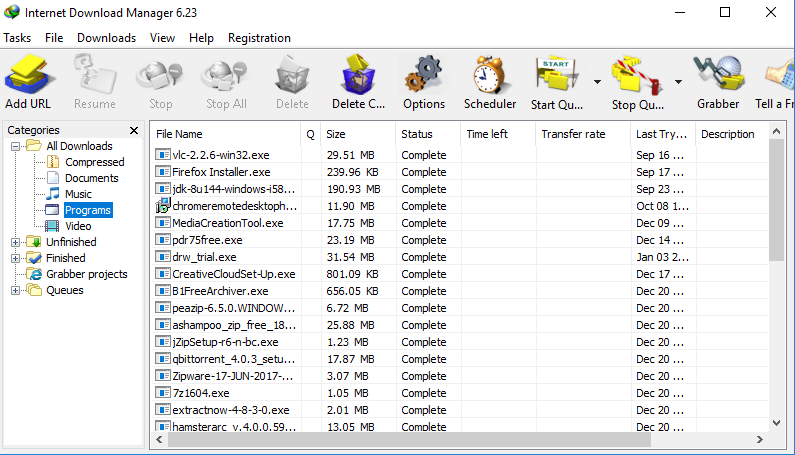Expand the Unfinished tree node
This screenshot has width=795, height=455.
[x=15, y=242]
